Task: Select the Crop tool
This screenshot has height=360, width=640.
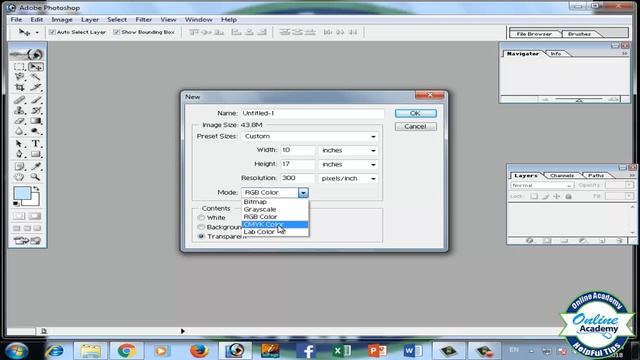Action: pos(19,87)
